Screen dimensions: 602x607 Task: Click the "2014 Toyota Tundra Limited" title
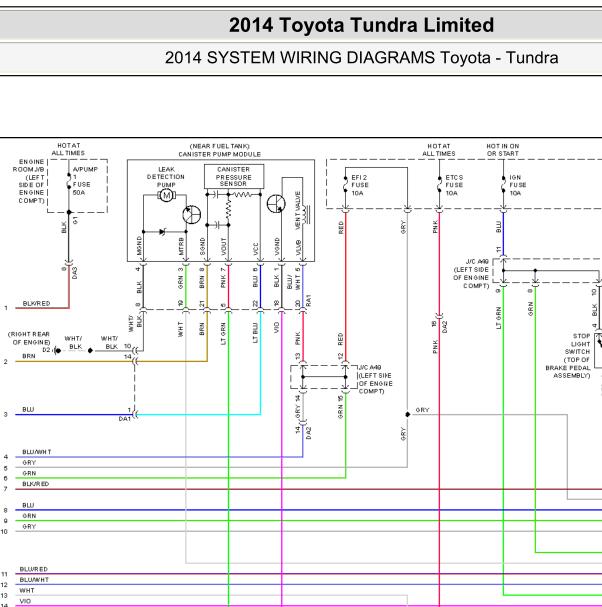pos(361,25)
